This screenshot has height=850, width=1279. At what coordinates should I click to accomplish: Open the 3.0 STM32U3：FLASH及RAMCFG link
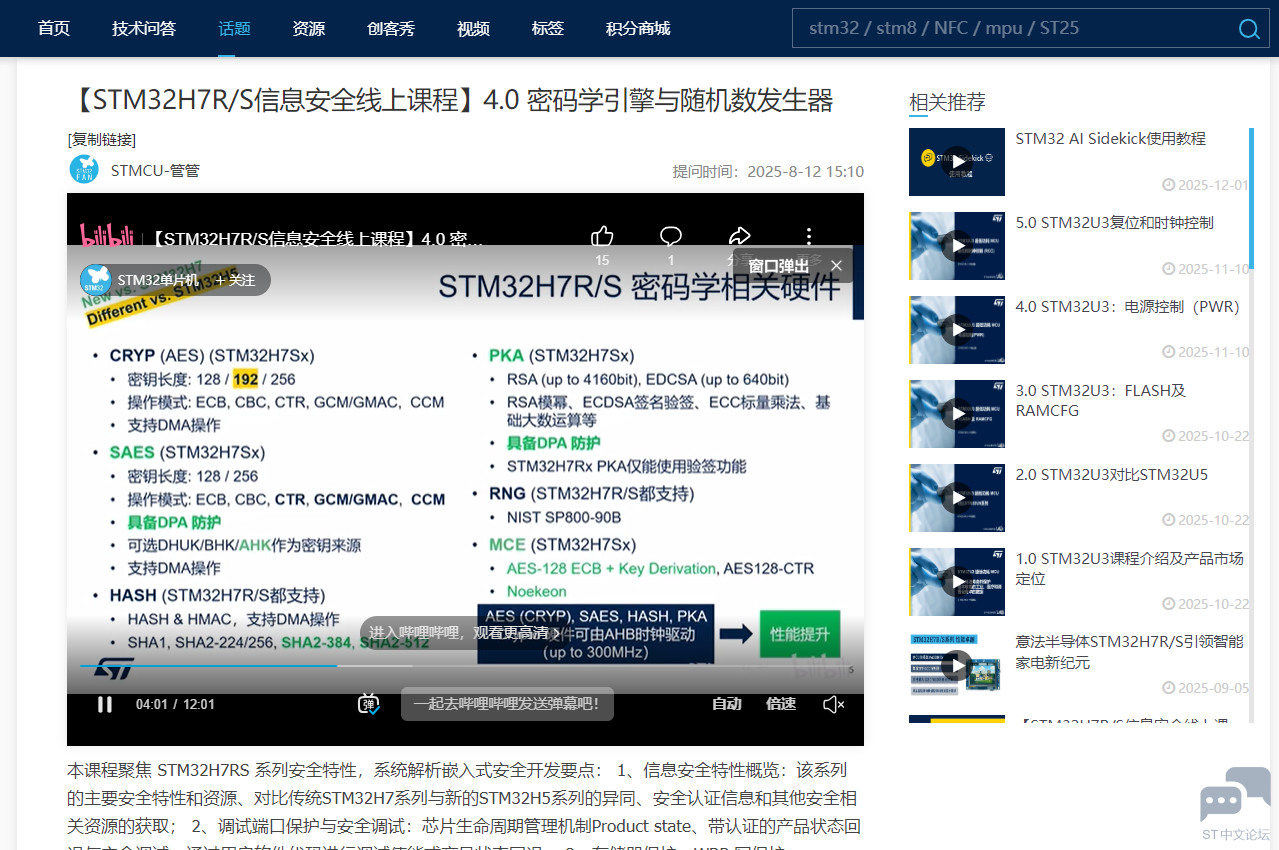pyautogui.click(x=1101, y=401)
